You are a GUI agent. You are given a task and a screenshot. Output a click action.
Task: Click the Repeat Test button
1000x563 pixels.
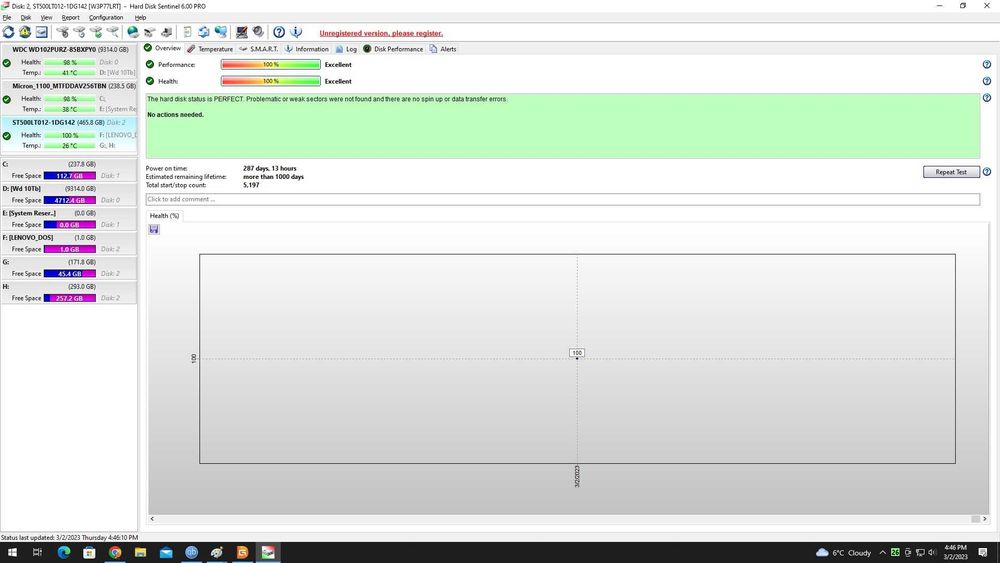point(951,172)
